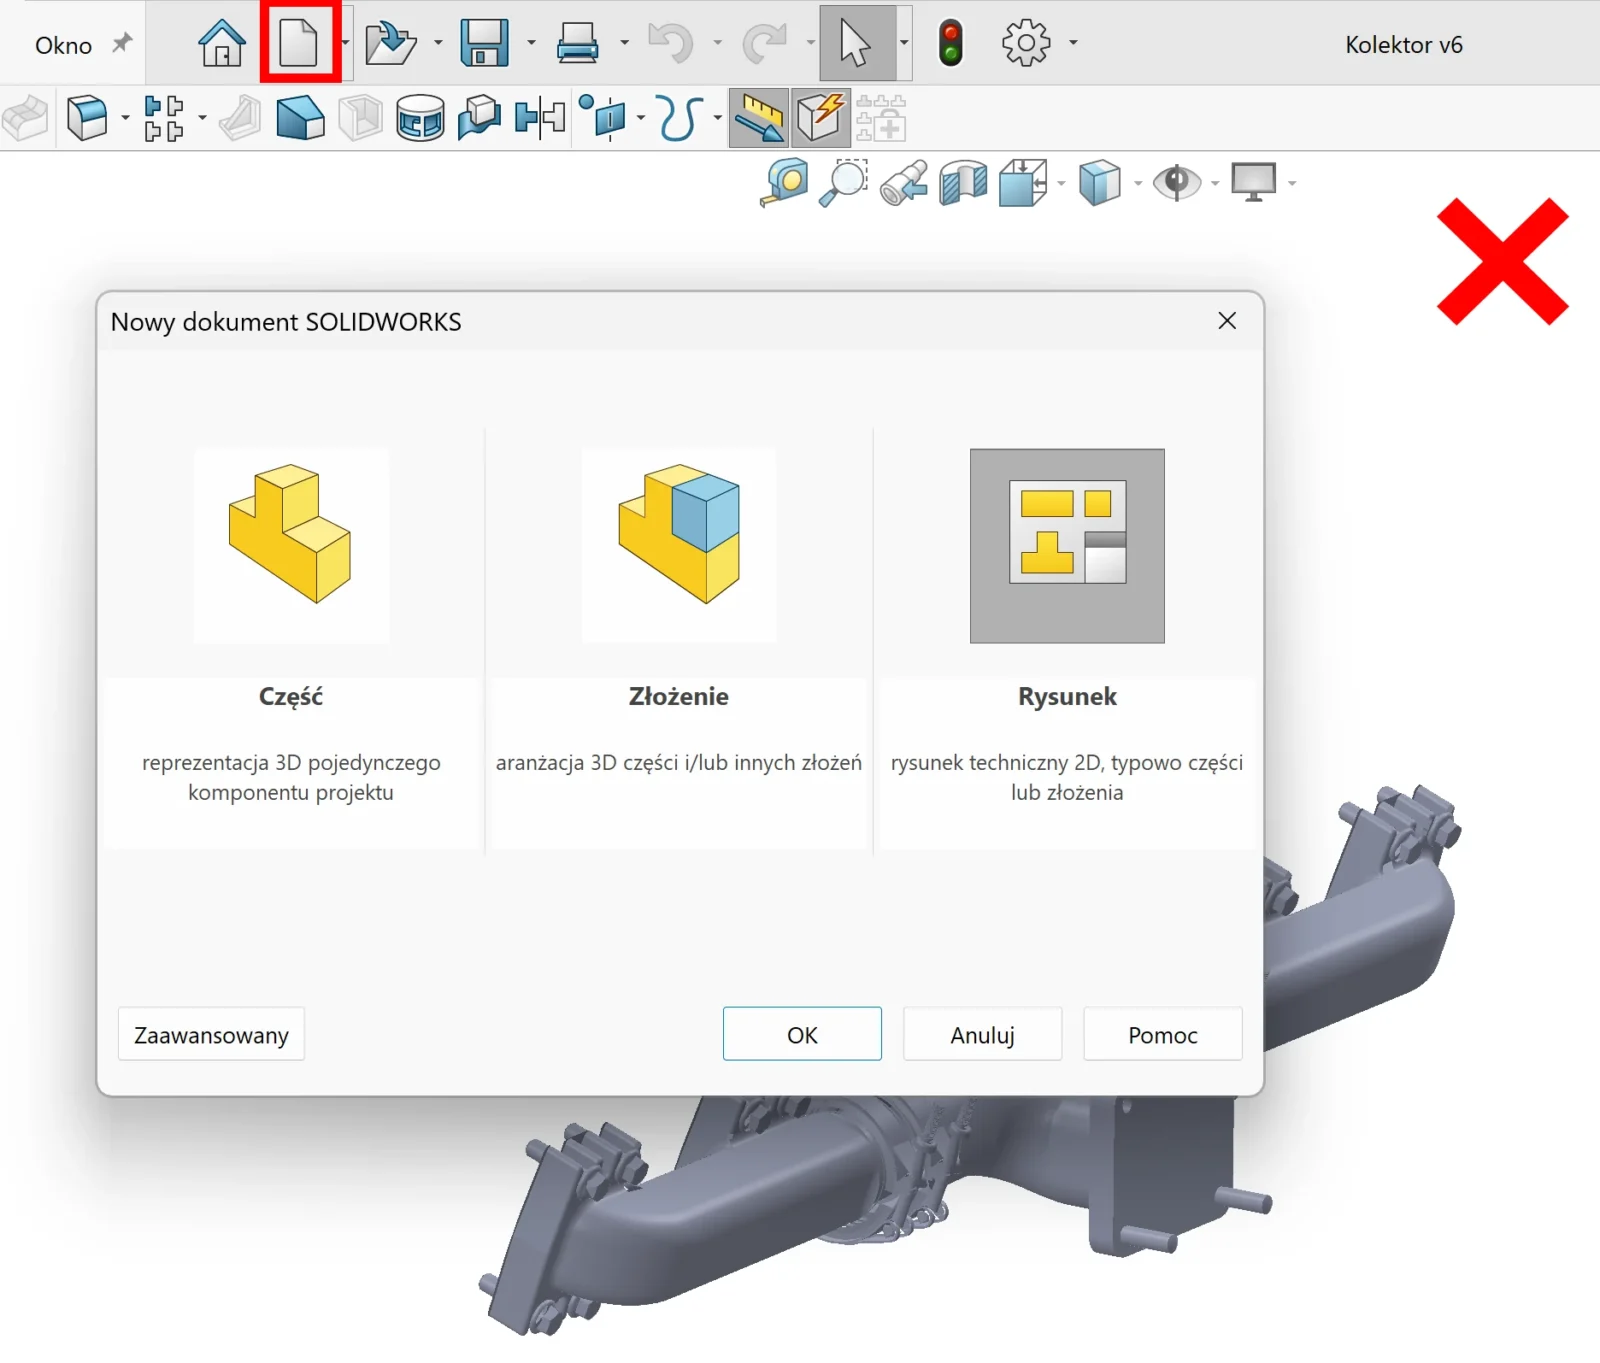Select the Wrap feature tool
1600x1363 pixels.
point(420,118)
